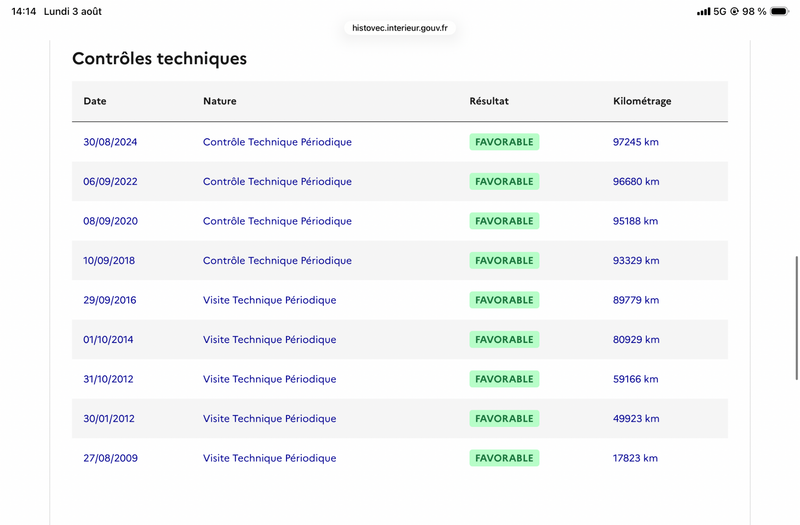Click Visite Technique Périodique in the 29/09/2016 row
Screen dimensions: 800x525
[269, 300]
